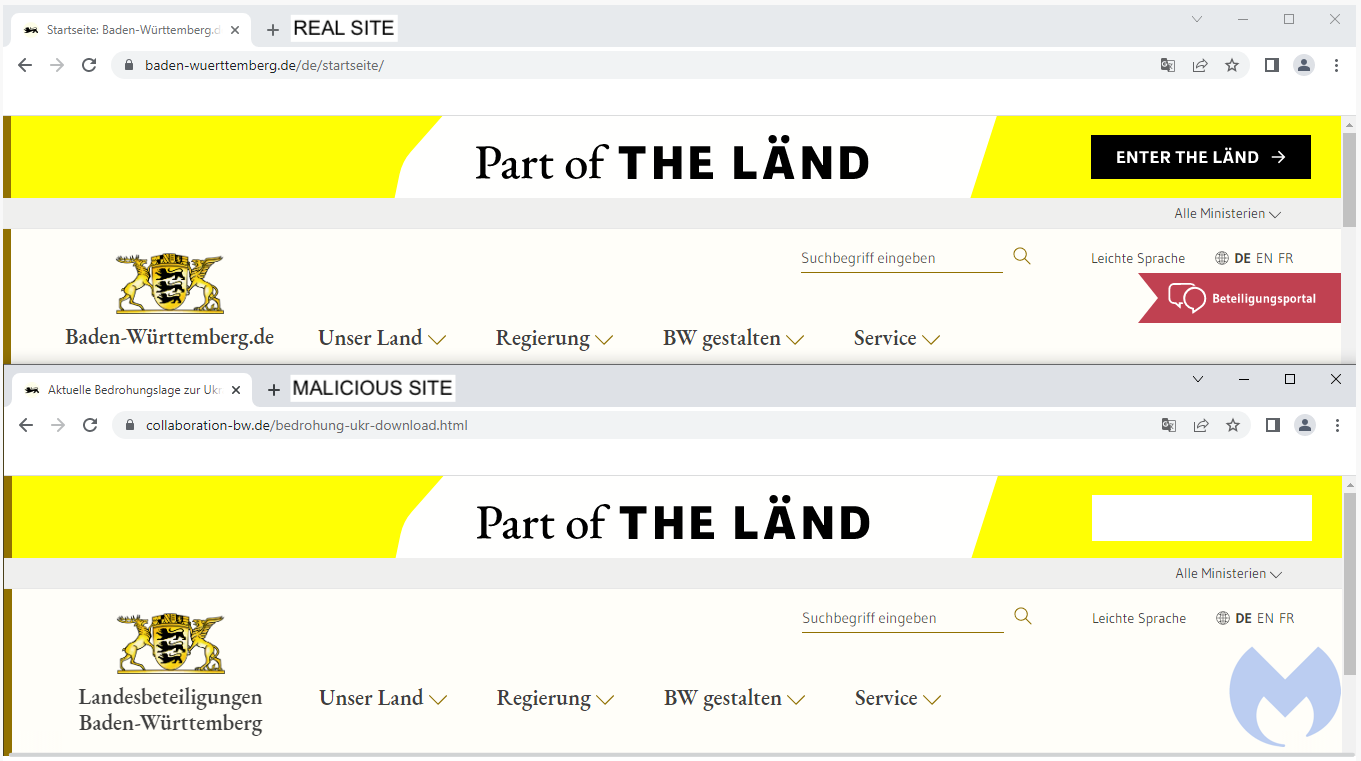The height and width of the screenshot is (761, 1361).
Task: Expand Regierung menu on malicious site
Action: coord(554,699)
